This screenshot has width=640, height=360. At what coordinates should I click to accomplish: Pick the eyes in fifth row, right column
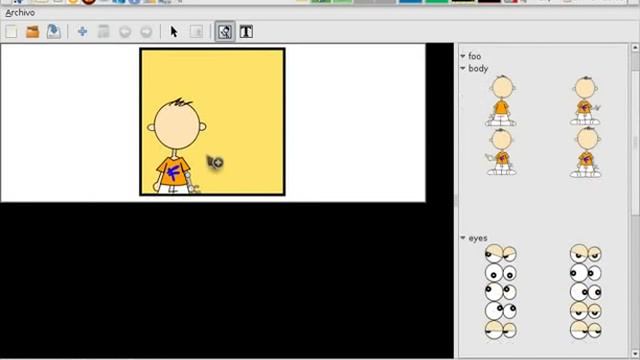(585, 330)
